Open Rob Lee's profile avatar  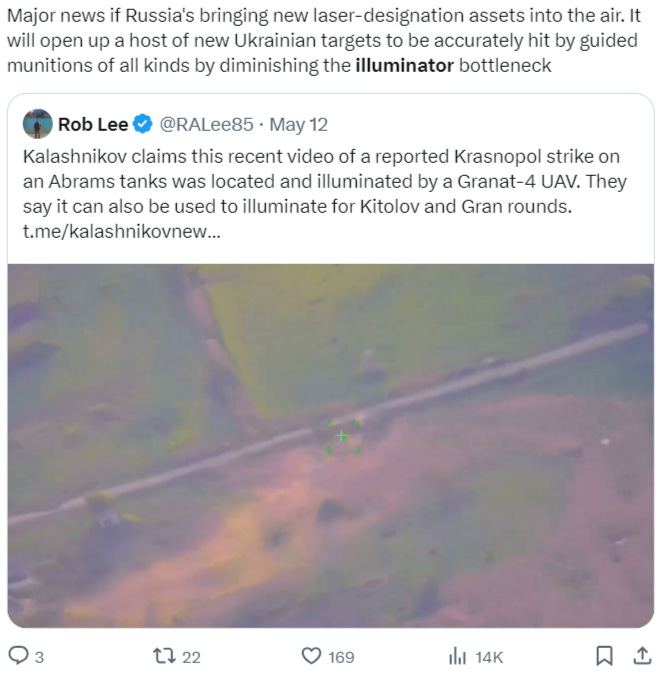tap(38, 124)
